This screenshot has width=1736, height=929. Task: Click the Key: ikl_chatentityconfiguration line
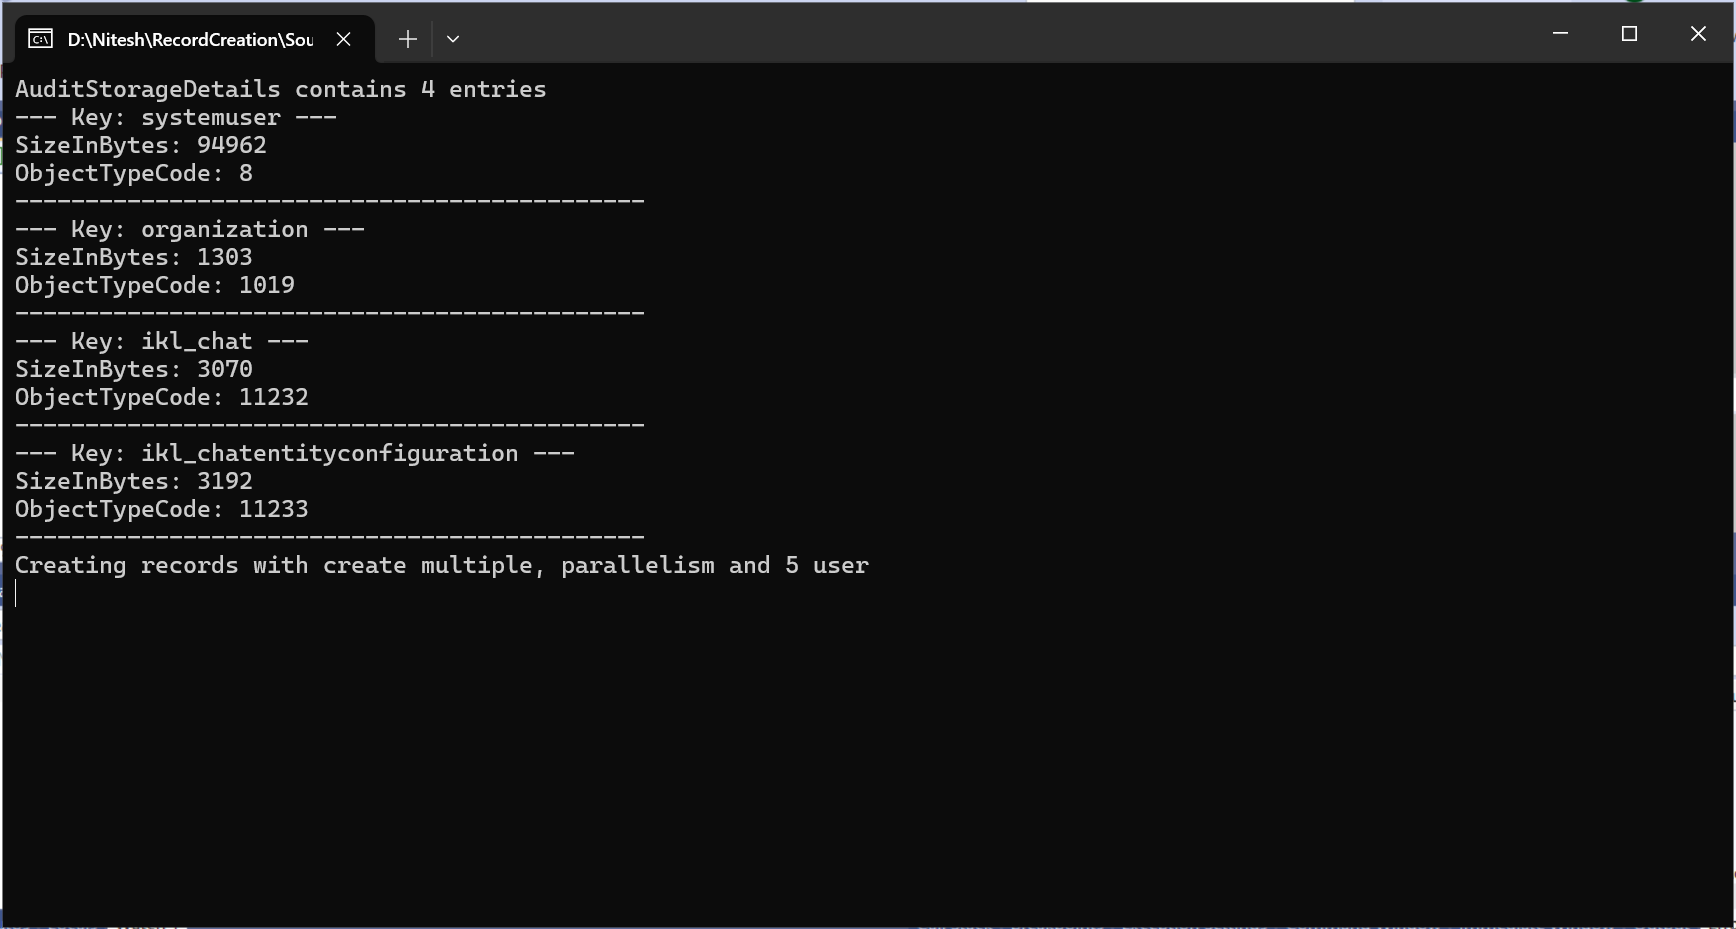coord(296,453)
